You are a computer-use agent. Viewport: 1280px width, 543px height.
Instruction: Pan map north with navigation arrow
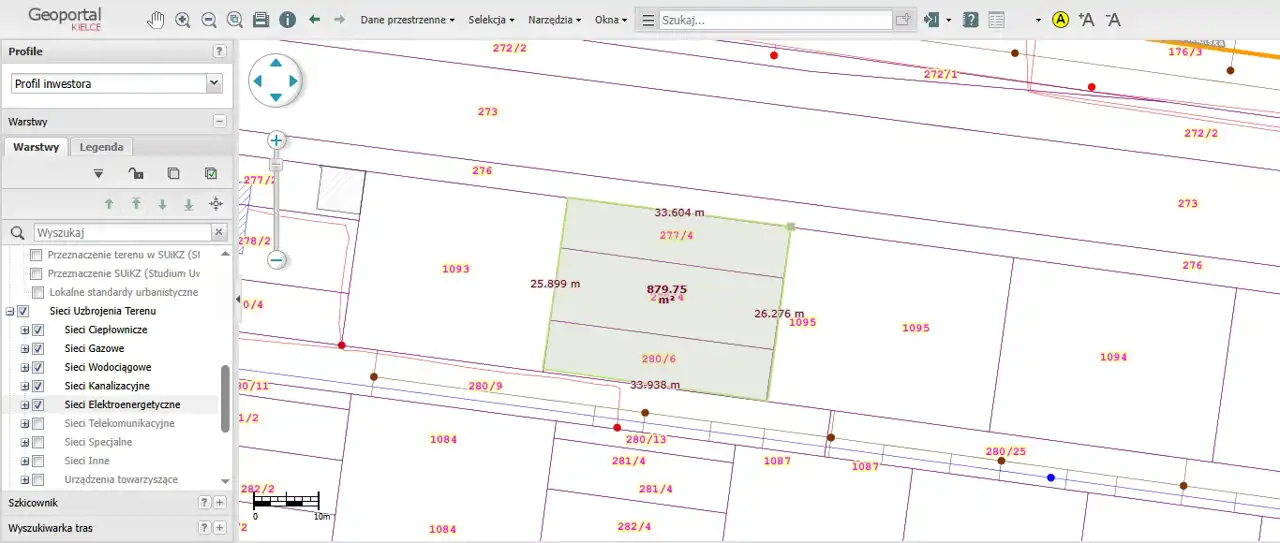tap(275, 63)
